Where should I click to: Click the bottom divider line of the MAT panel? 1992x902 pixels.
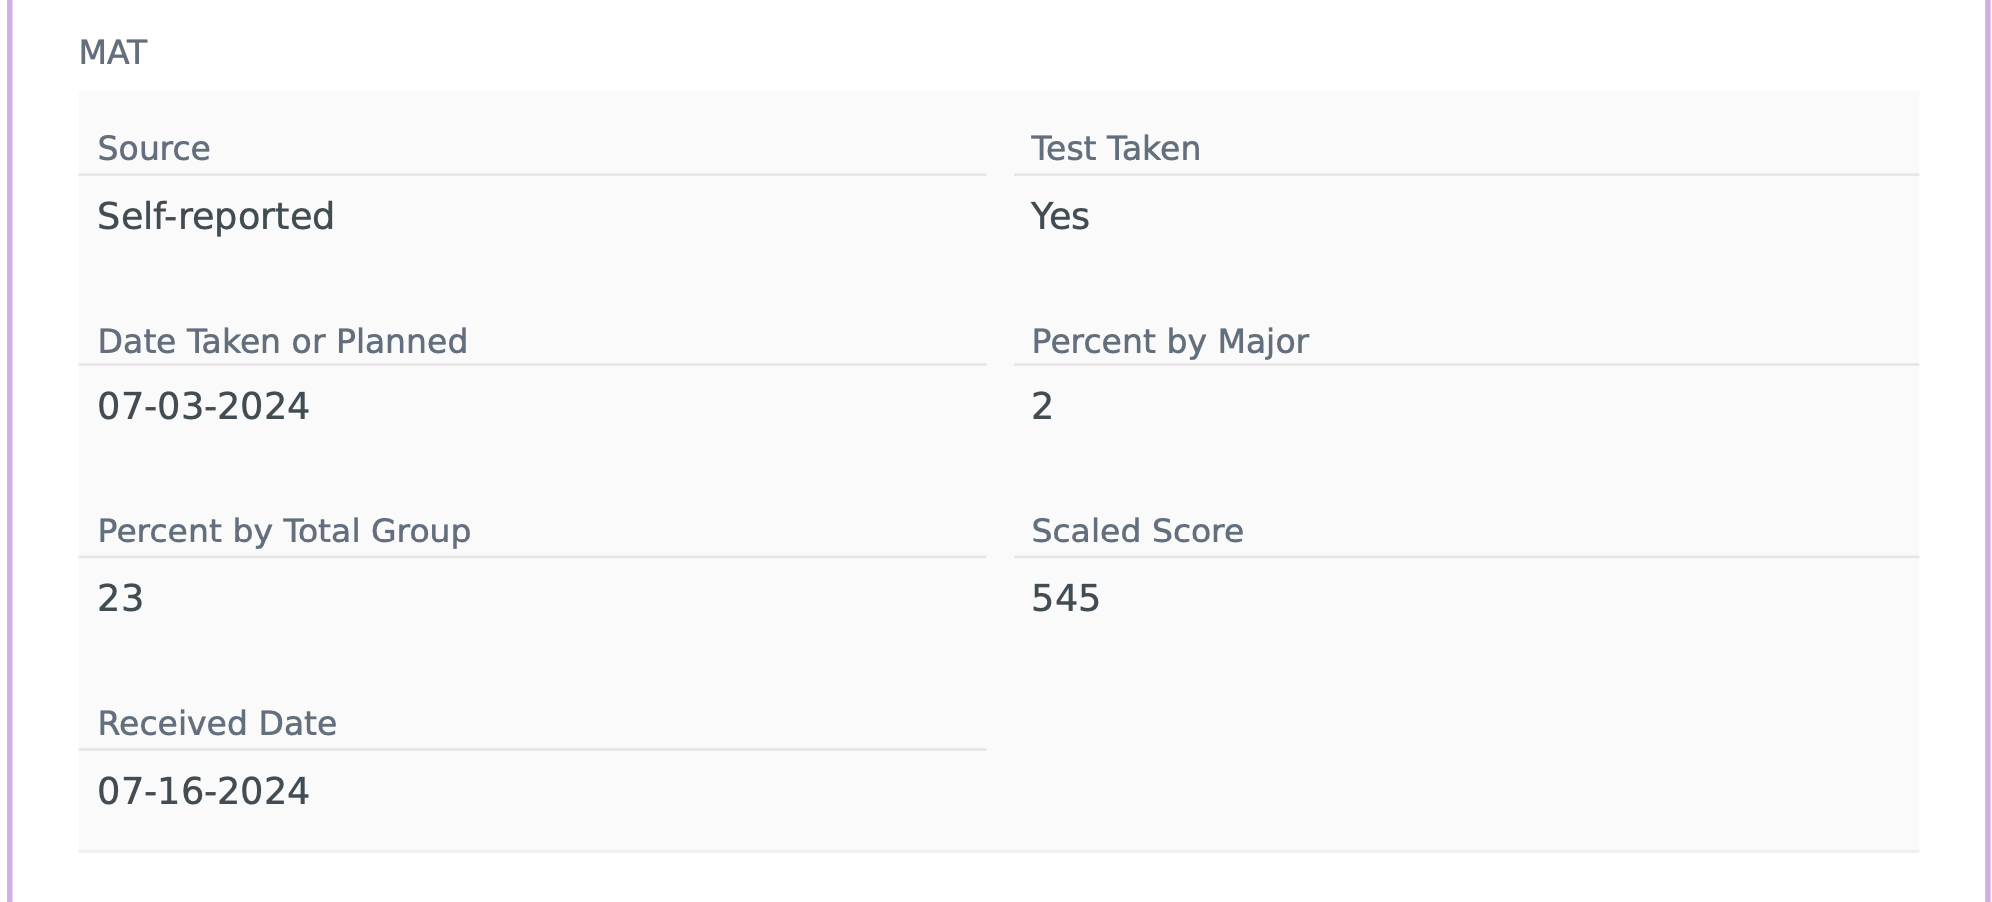tap(998, 851)
